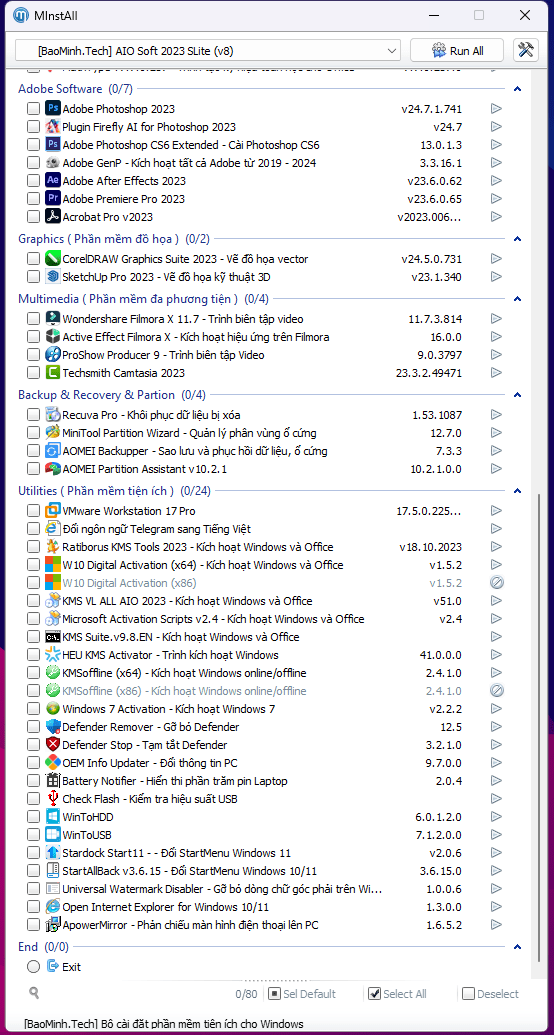Check the Adobe Photoshop 2023 checkbox
Screen dimensions: 554x1035
[33, 108]
